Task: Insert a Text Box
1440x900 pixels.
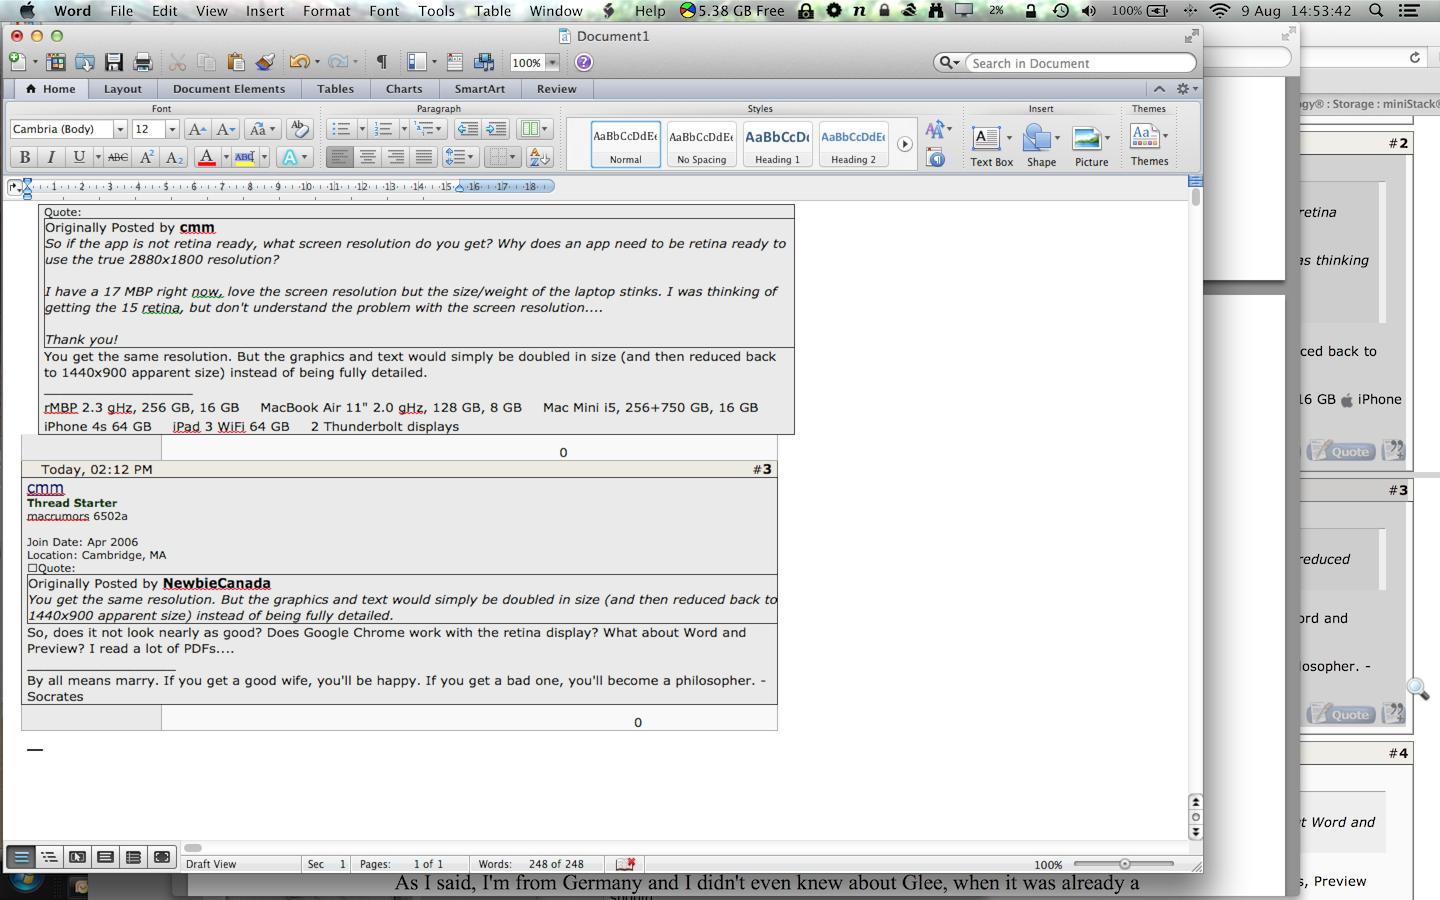Action: [991, 145]
